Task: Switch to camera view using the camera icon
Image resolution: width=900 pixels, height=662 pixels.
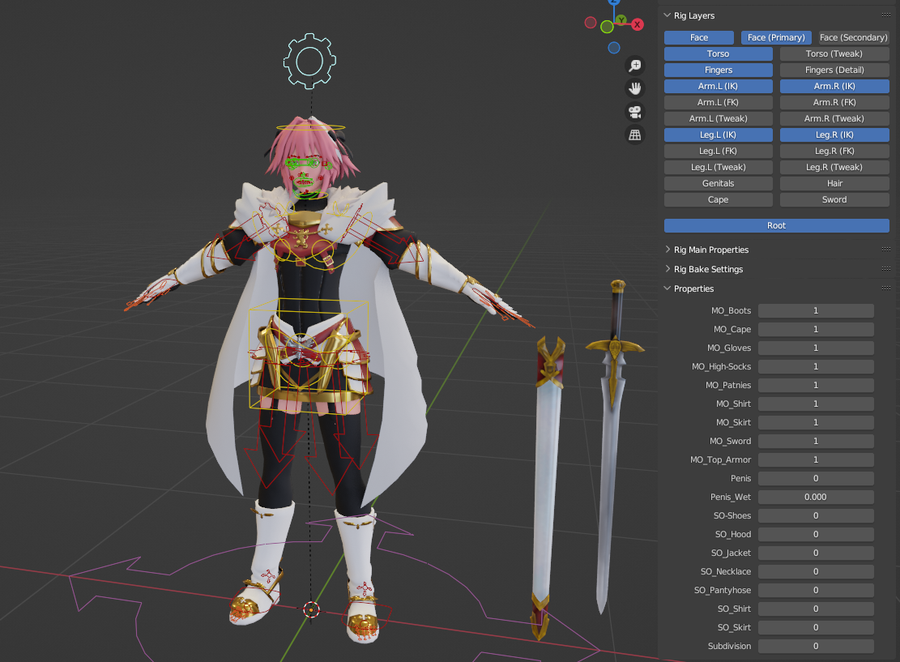Action: pos(633,111)
